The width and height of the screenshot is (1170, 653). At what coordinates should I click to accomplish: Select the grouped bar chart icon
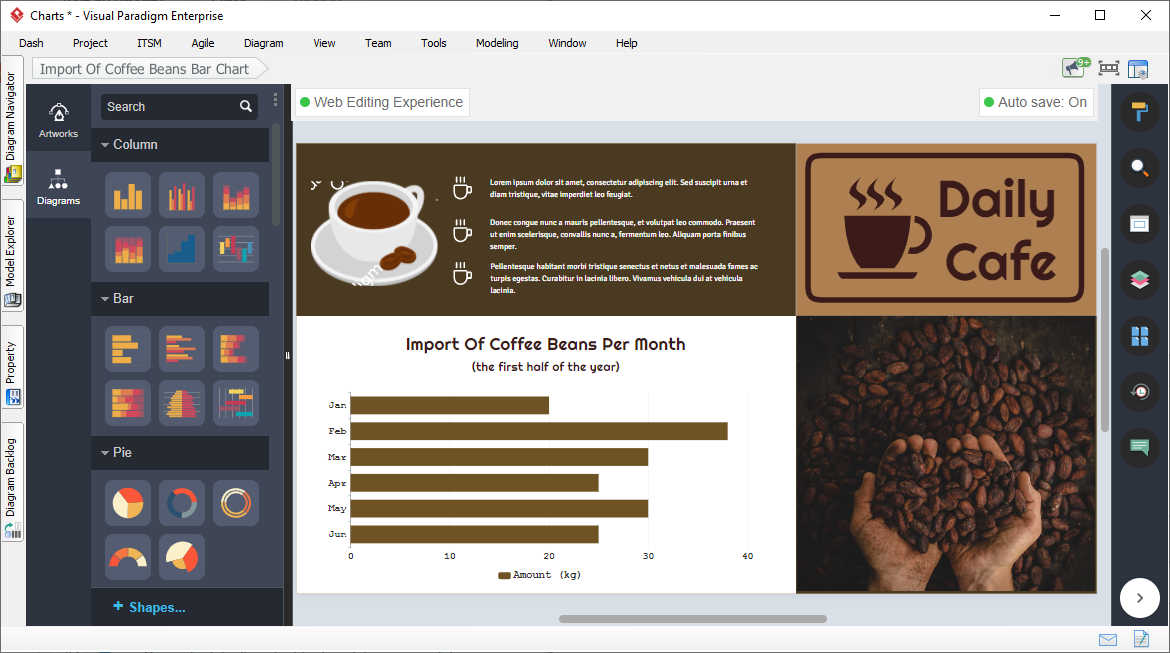182,349
